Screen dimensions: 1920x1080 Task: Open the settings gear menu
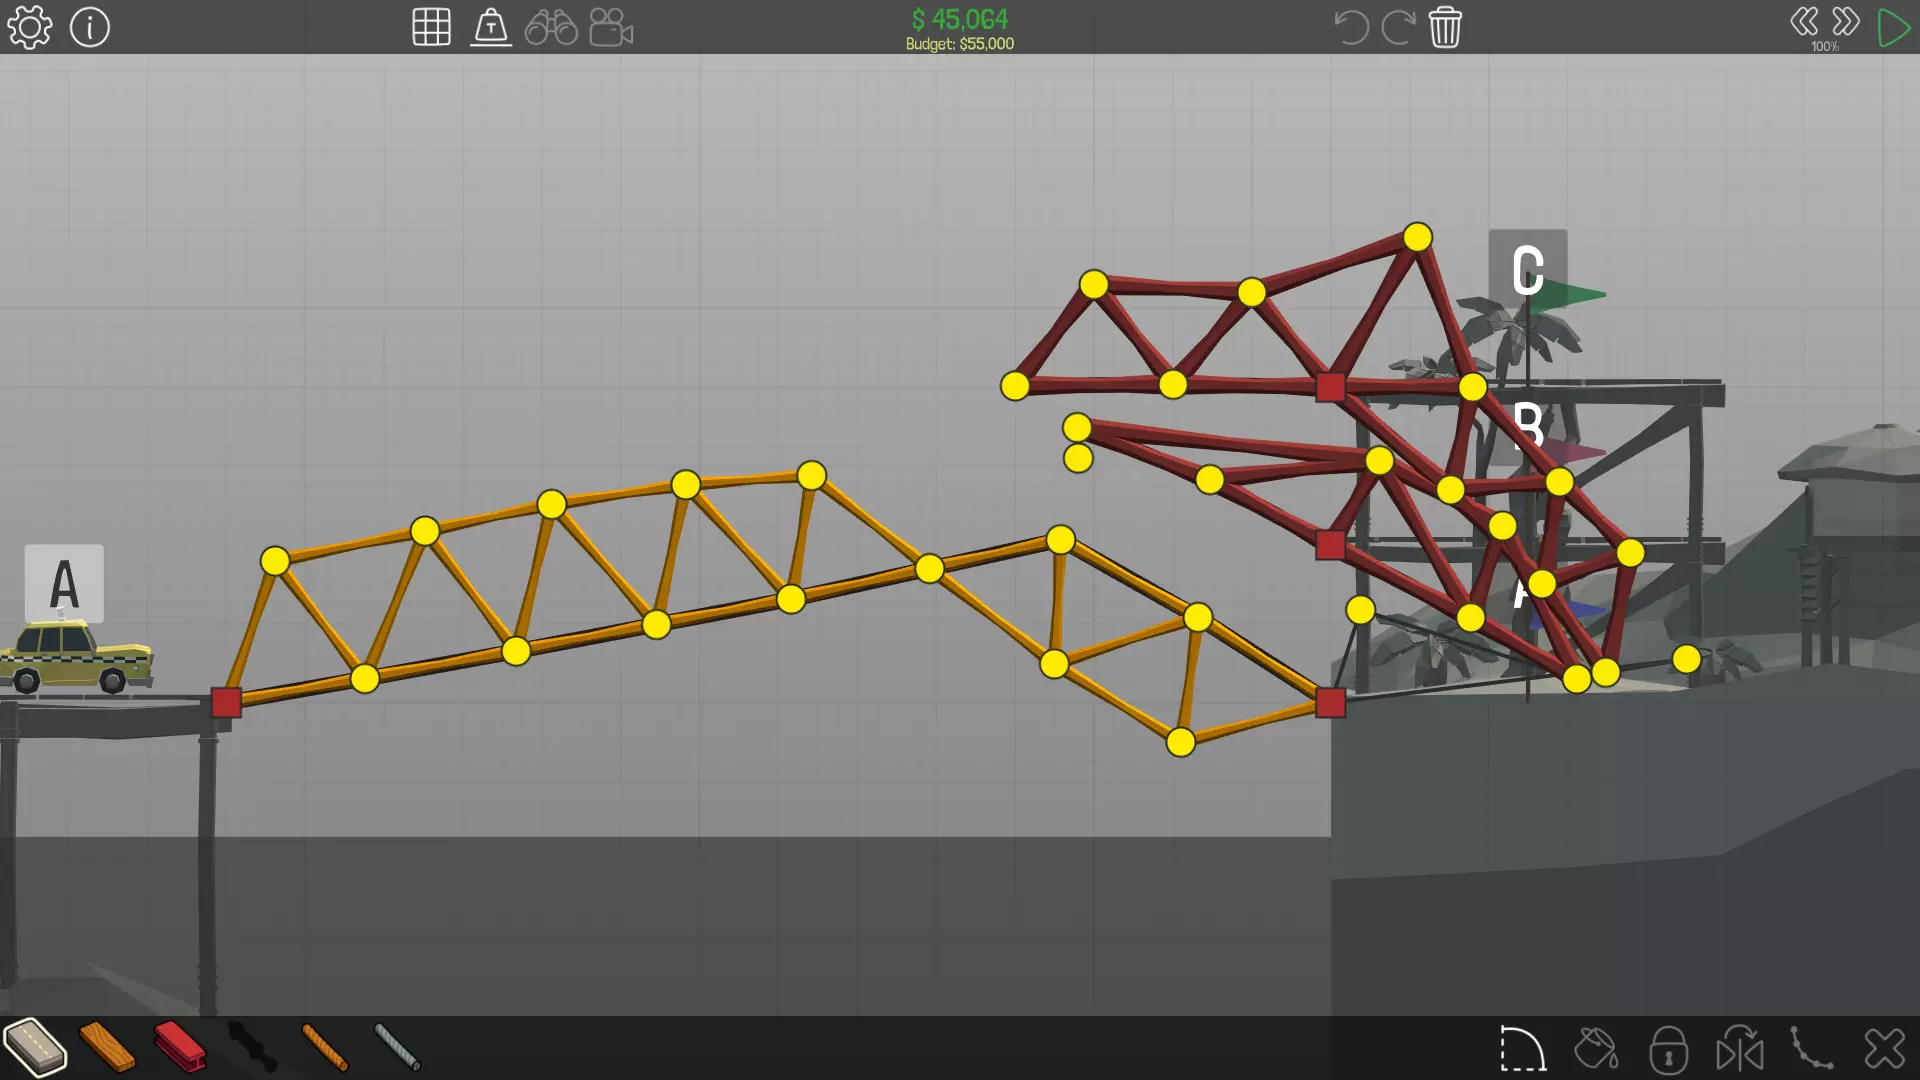(x=29, y=27)
